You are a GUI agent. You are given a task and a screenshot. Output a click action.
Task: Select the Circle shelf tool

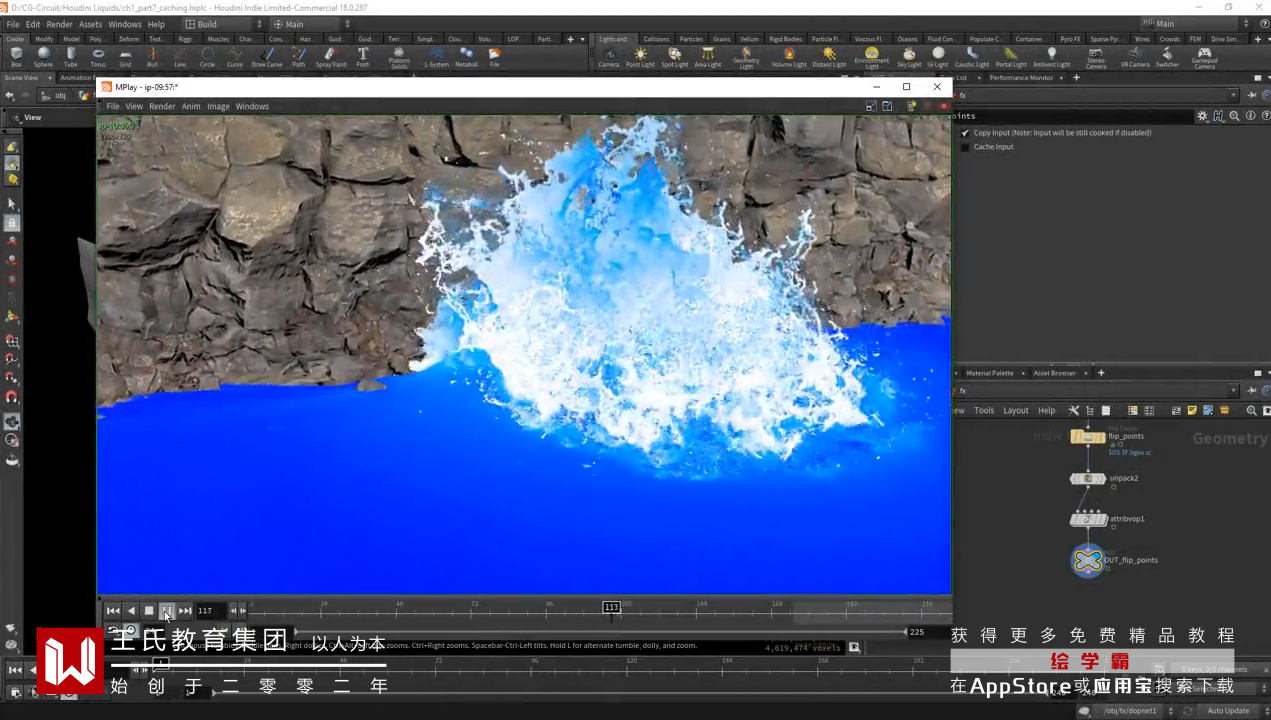[x=207, y=57]
